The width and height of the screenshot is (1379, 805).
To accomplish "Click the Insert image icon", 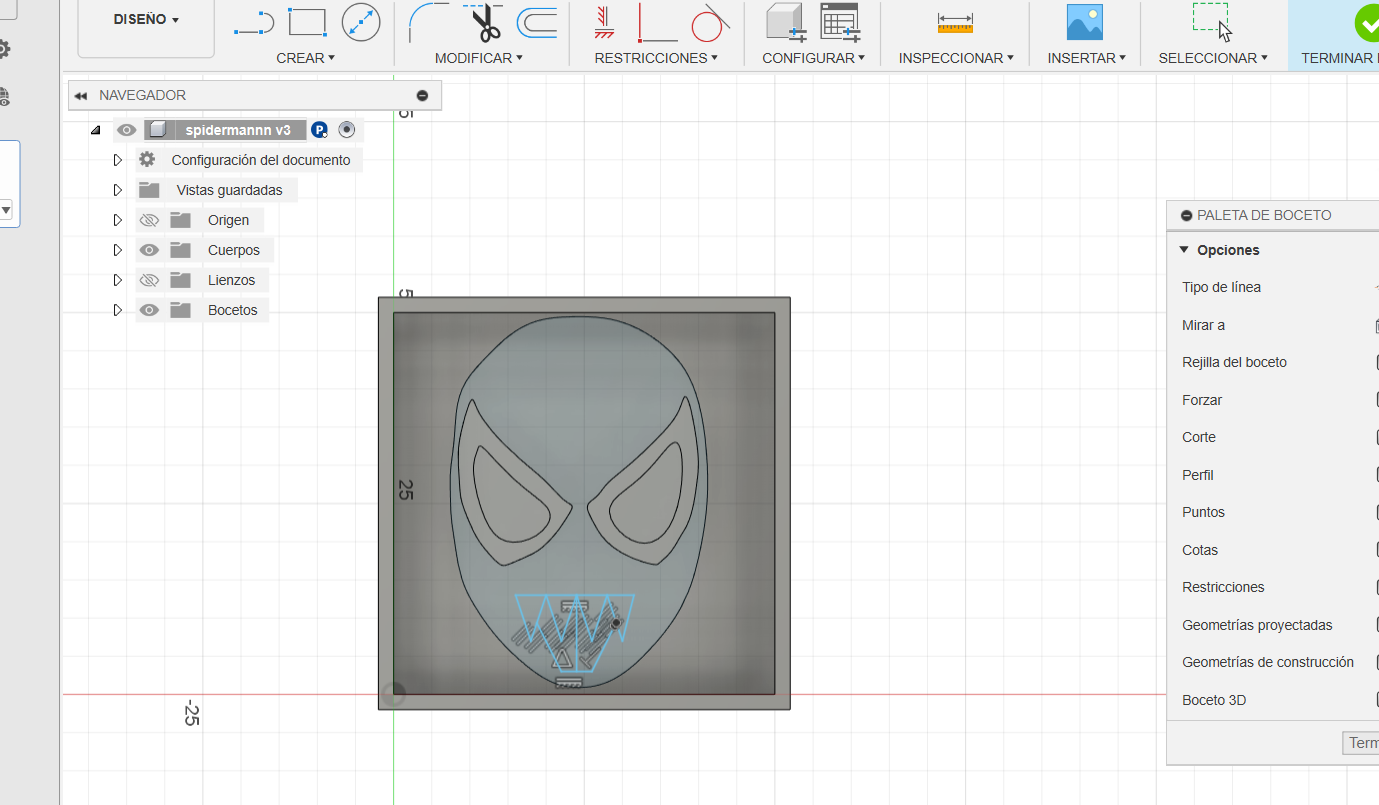I will pos(1084,22).
